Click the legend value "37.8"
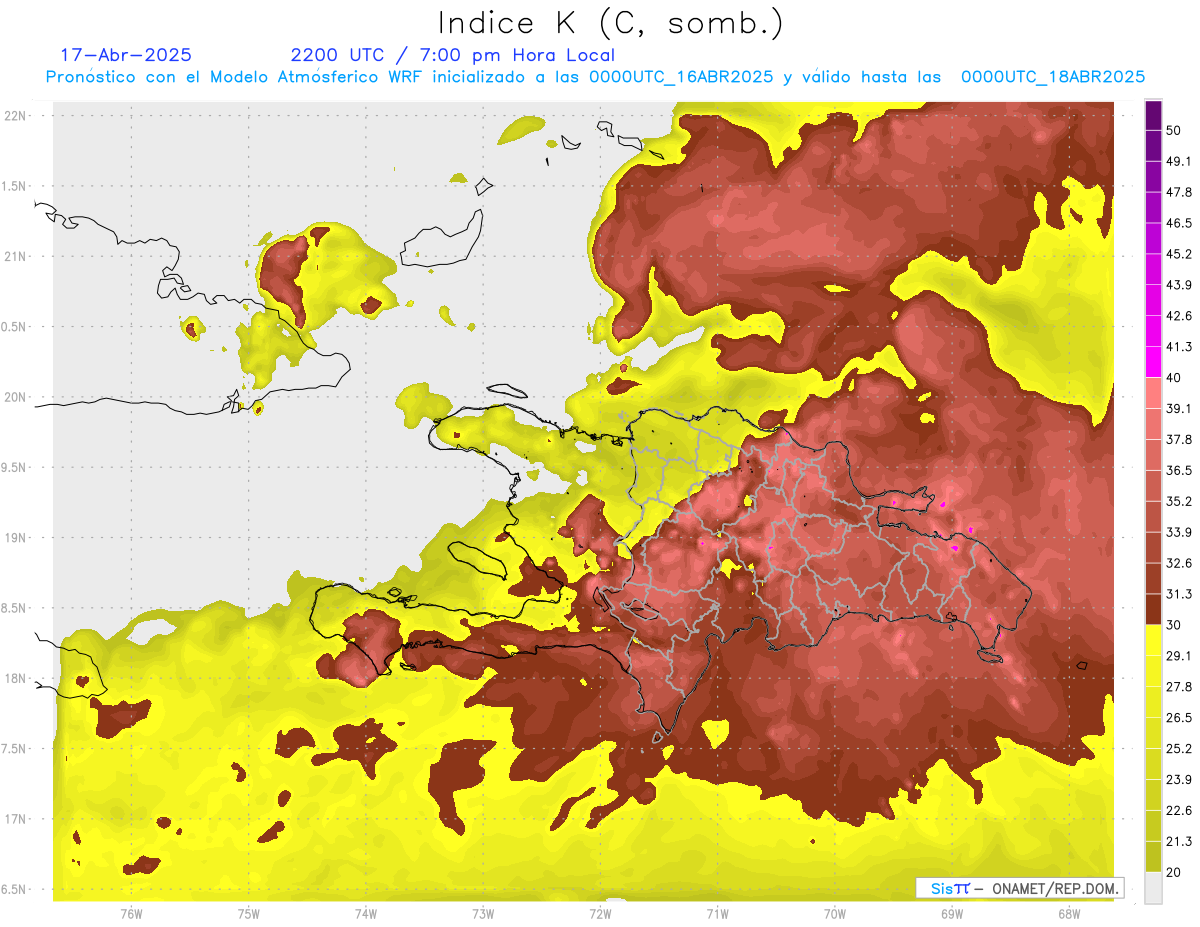 pyautogui.click(x=1179, y=439)
